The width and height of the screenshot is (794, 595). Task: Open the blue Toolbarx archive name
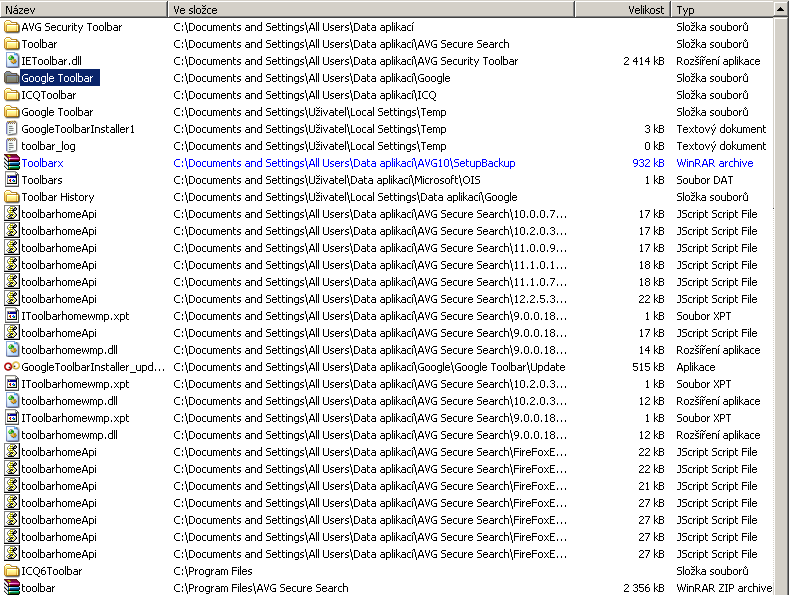click(x=43, y=163)
